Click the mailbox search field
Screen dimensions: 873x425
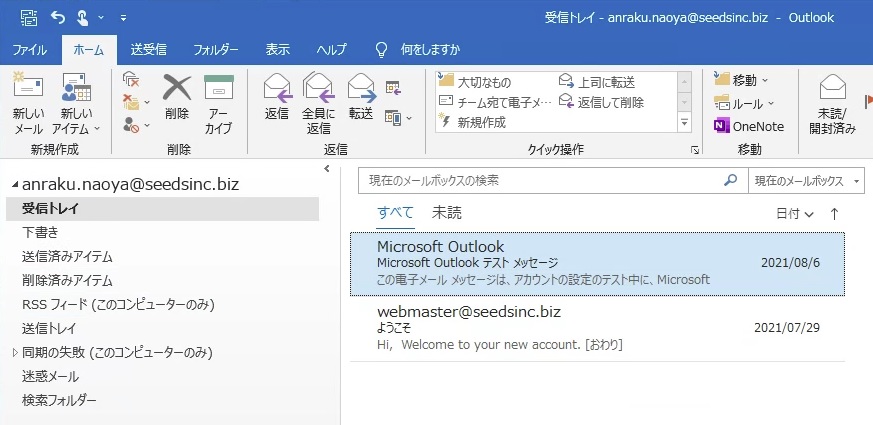[540, 181]
